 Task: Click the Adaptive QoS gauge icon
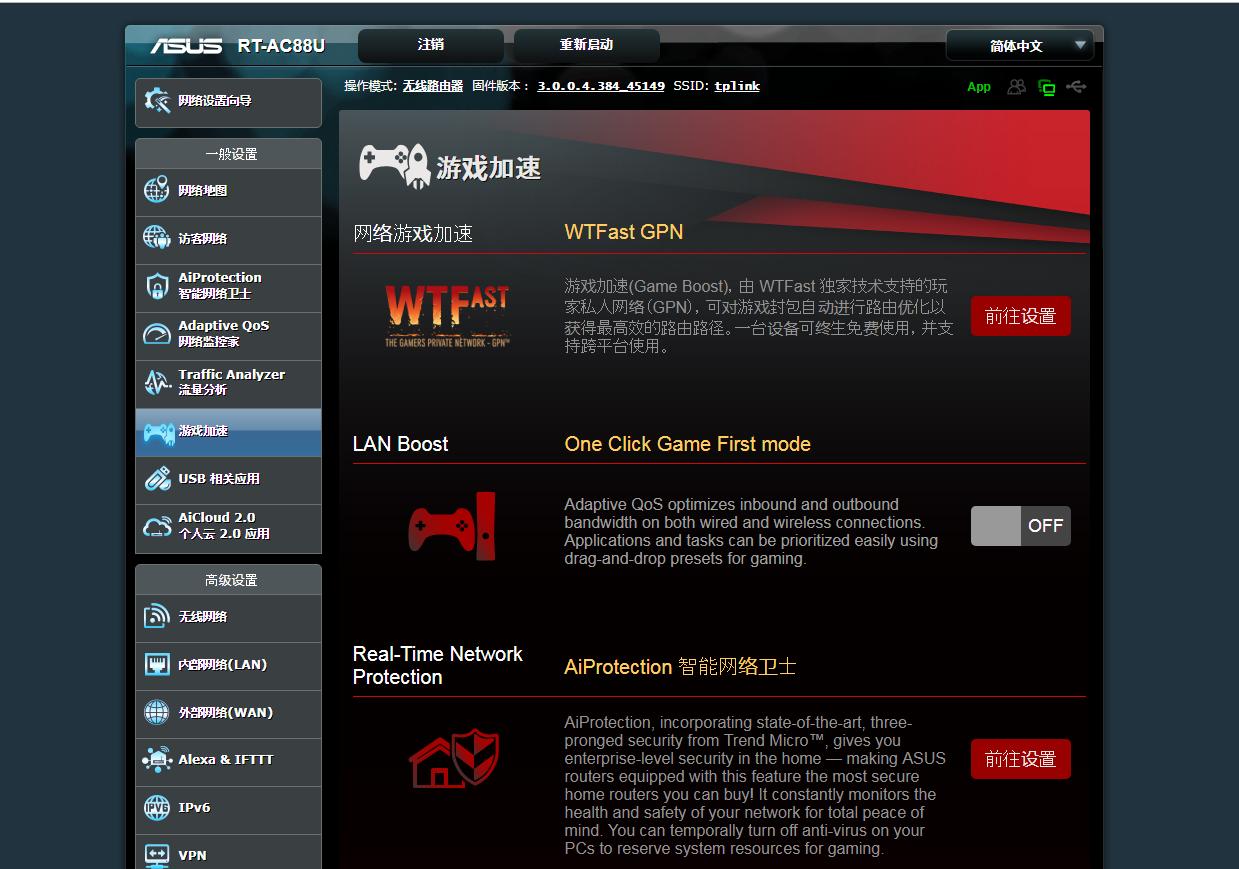(x=157, y=334)
